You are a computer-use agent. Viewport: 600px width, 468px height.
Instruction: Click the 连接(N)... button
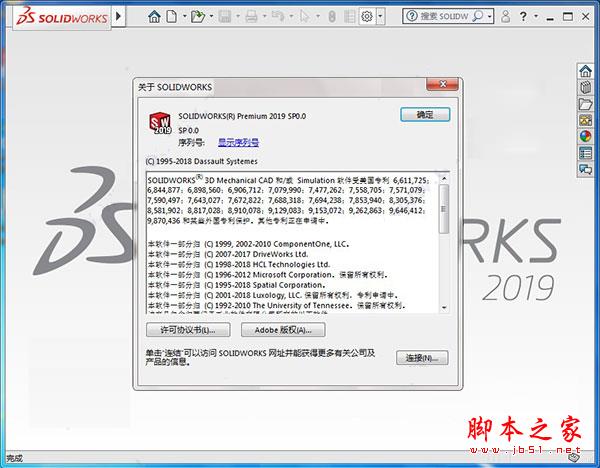pos(422,358)
